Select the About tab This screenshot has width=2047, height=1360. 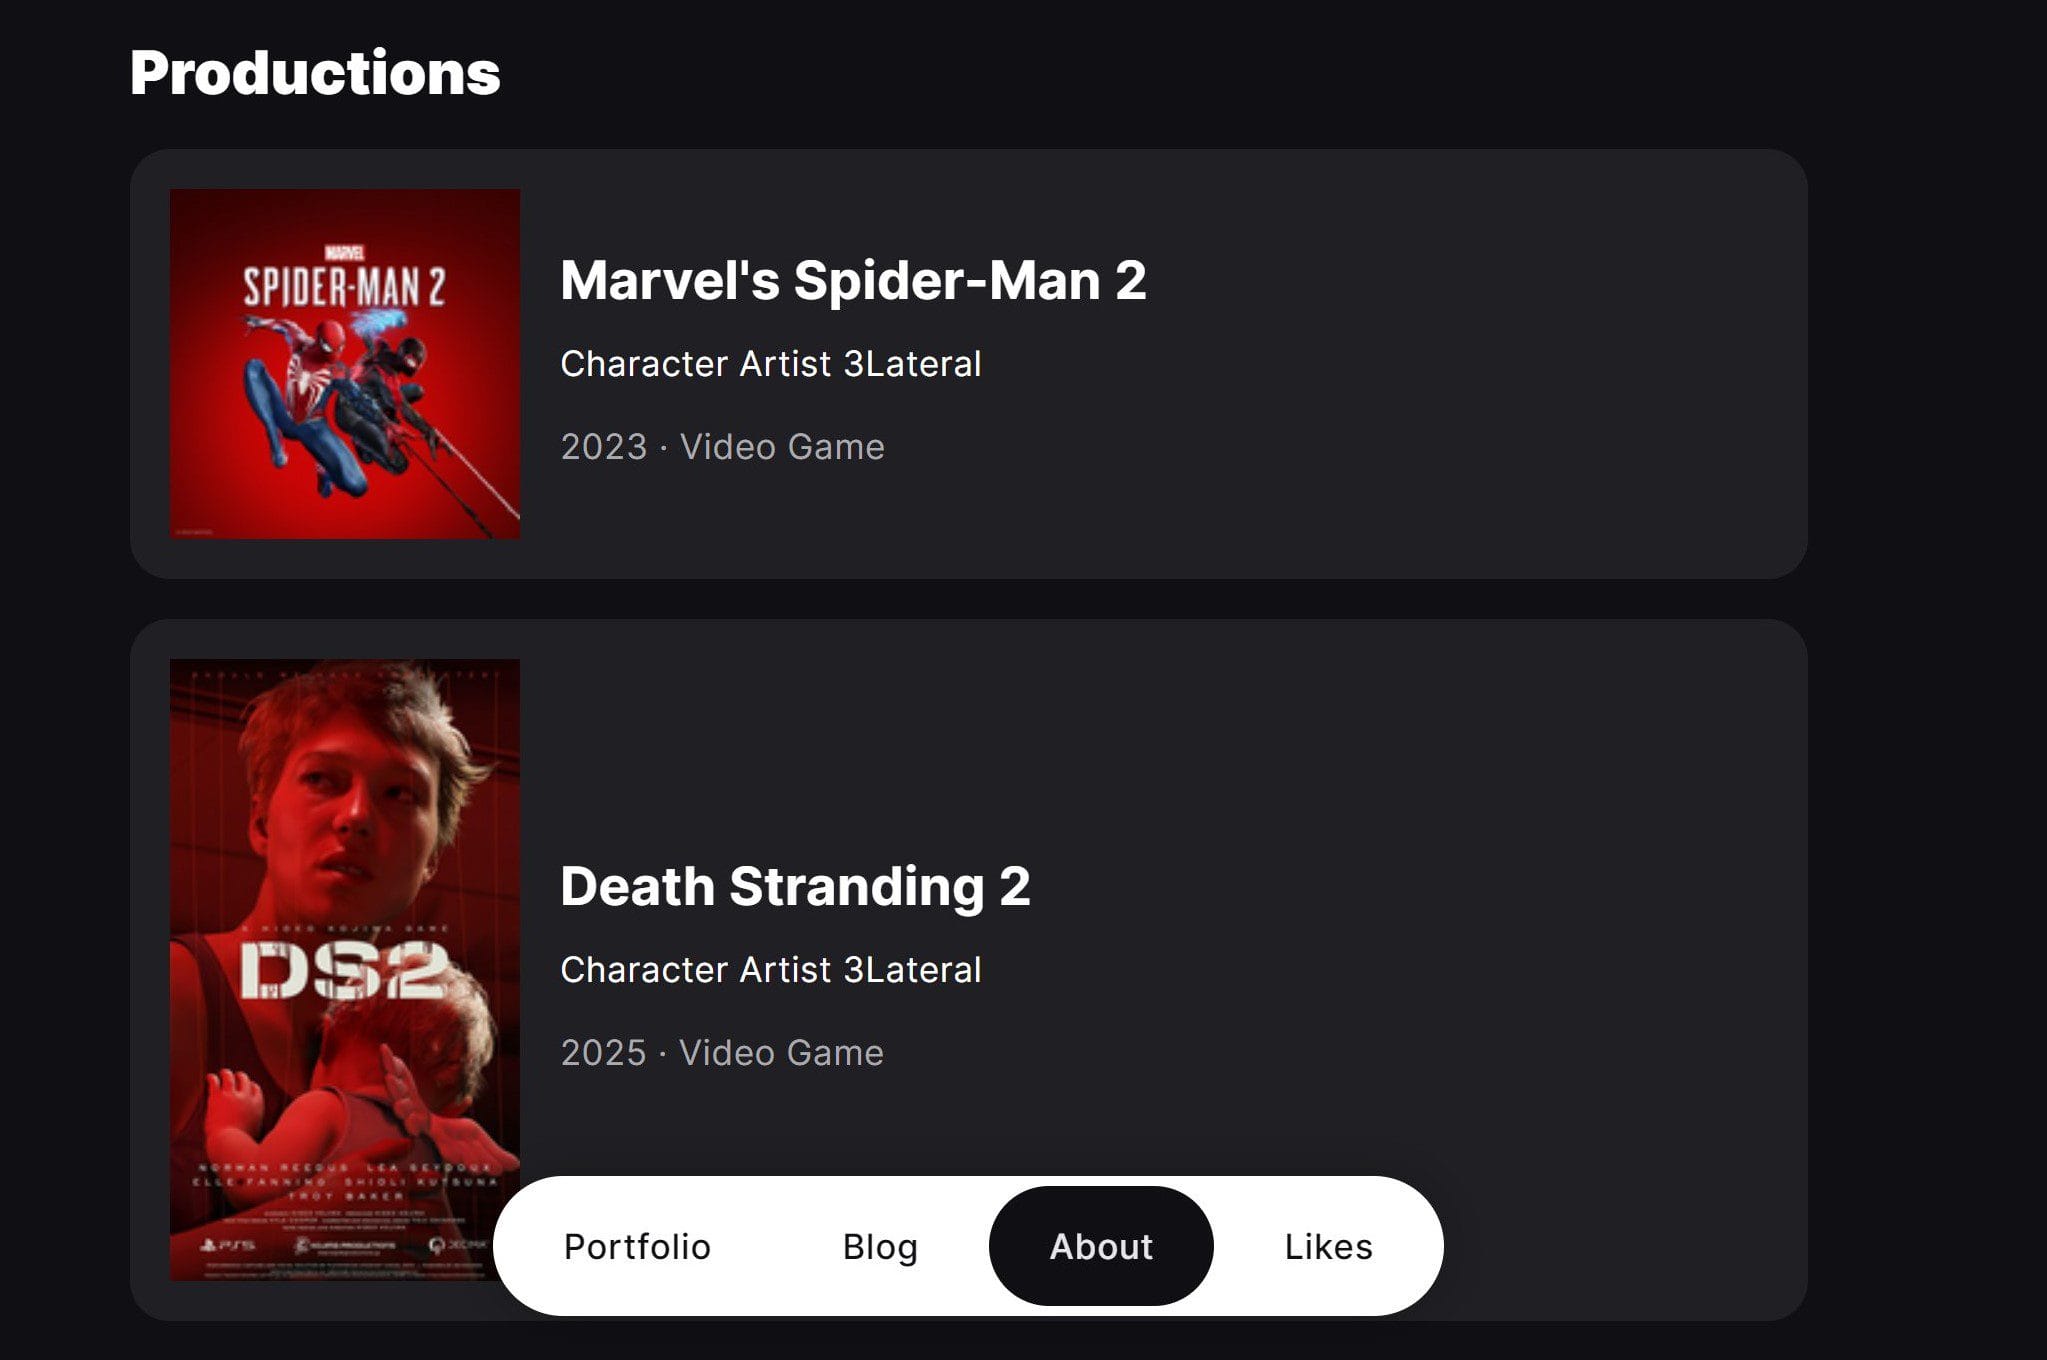click(x=1101, y=1246)
